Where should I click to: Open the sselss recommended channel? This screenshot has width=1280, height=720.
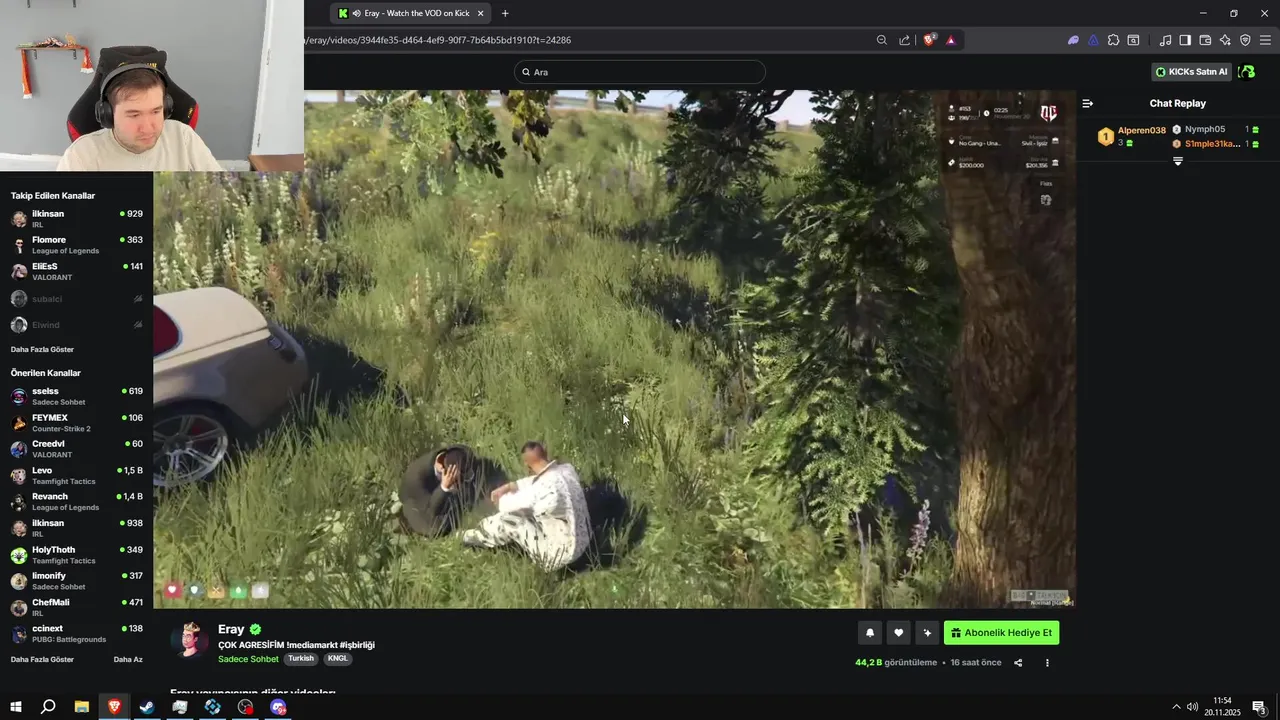tap(77, 396)
